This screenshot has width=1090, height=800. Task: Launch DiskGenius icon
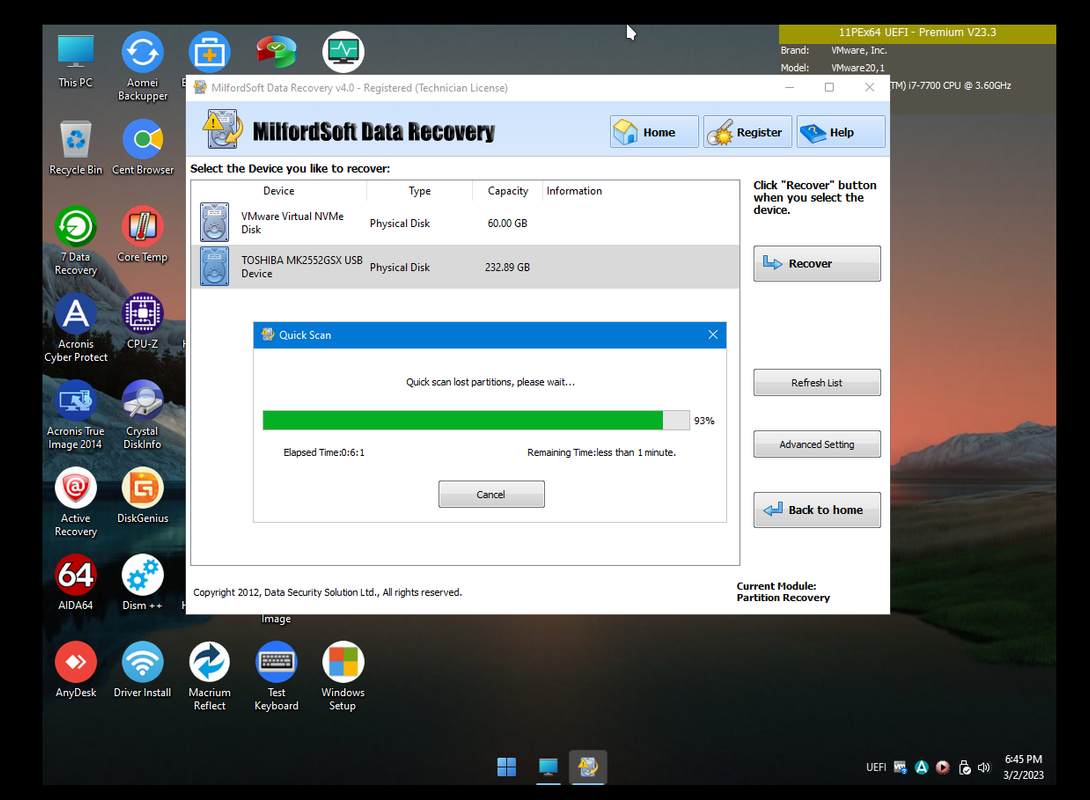pos(143,496)
